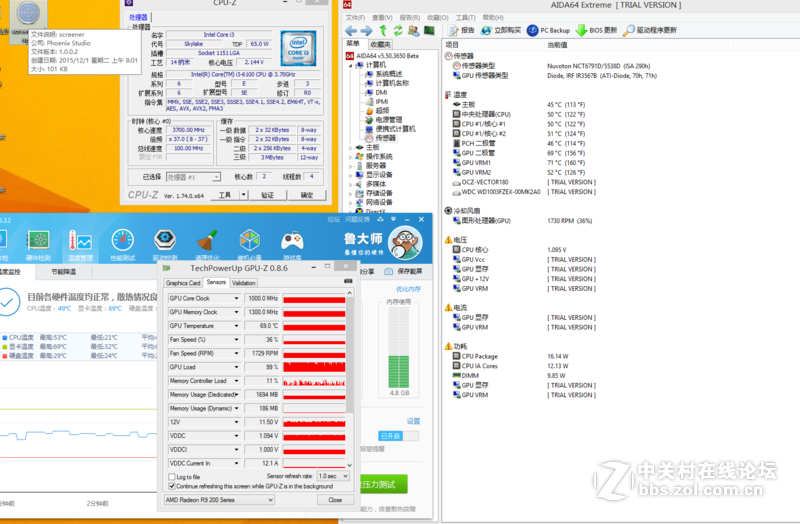Open the 工具 dropdown arrow in CPU-Z

tap(243, 195)
